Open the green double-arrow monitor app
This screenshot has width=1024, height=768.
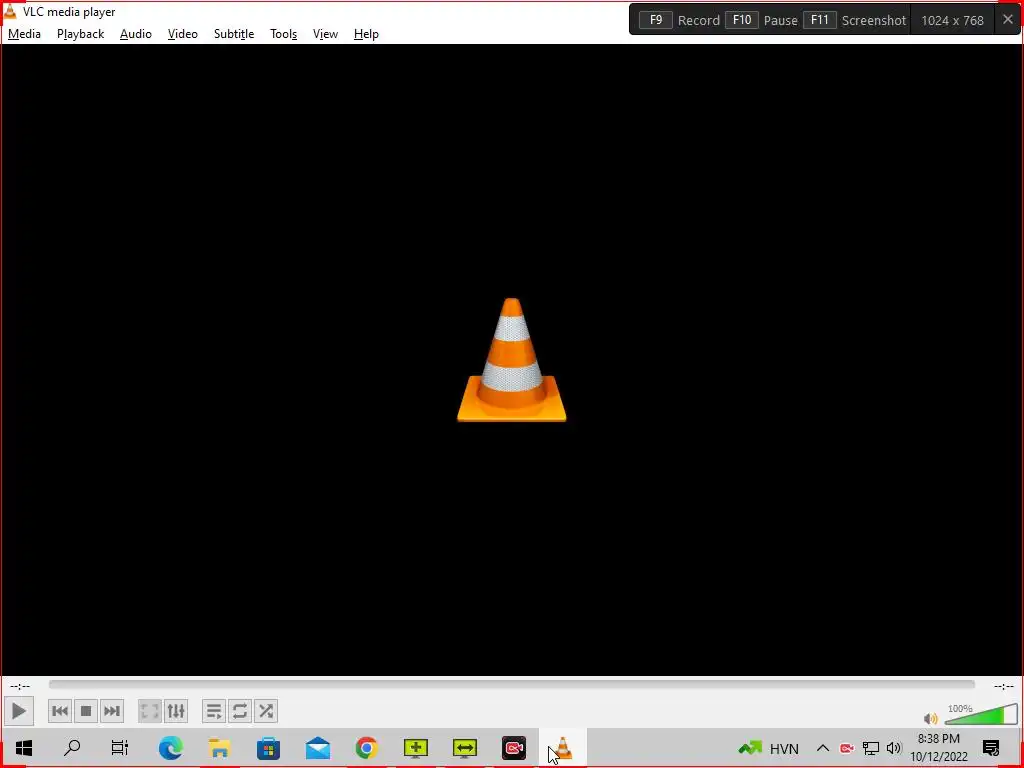point(464,748)
